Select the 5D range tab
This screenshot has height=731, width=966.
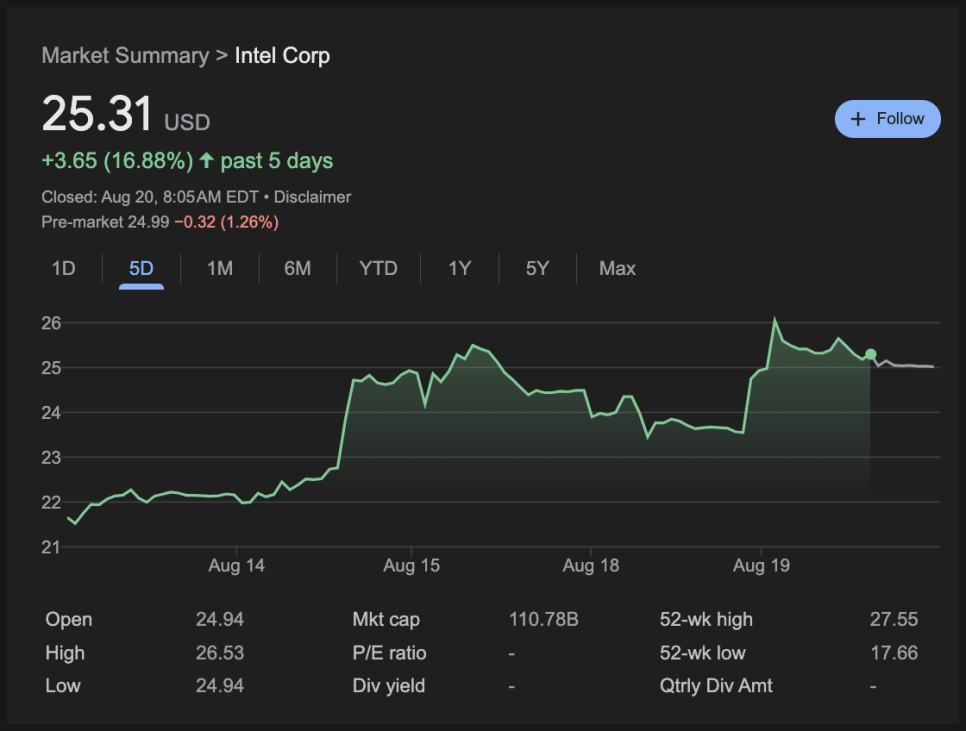[x=141, y=269]
